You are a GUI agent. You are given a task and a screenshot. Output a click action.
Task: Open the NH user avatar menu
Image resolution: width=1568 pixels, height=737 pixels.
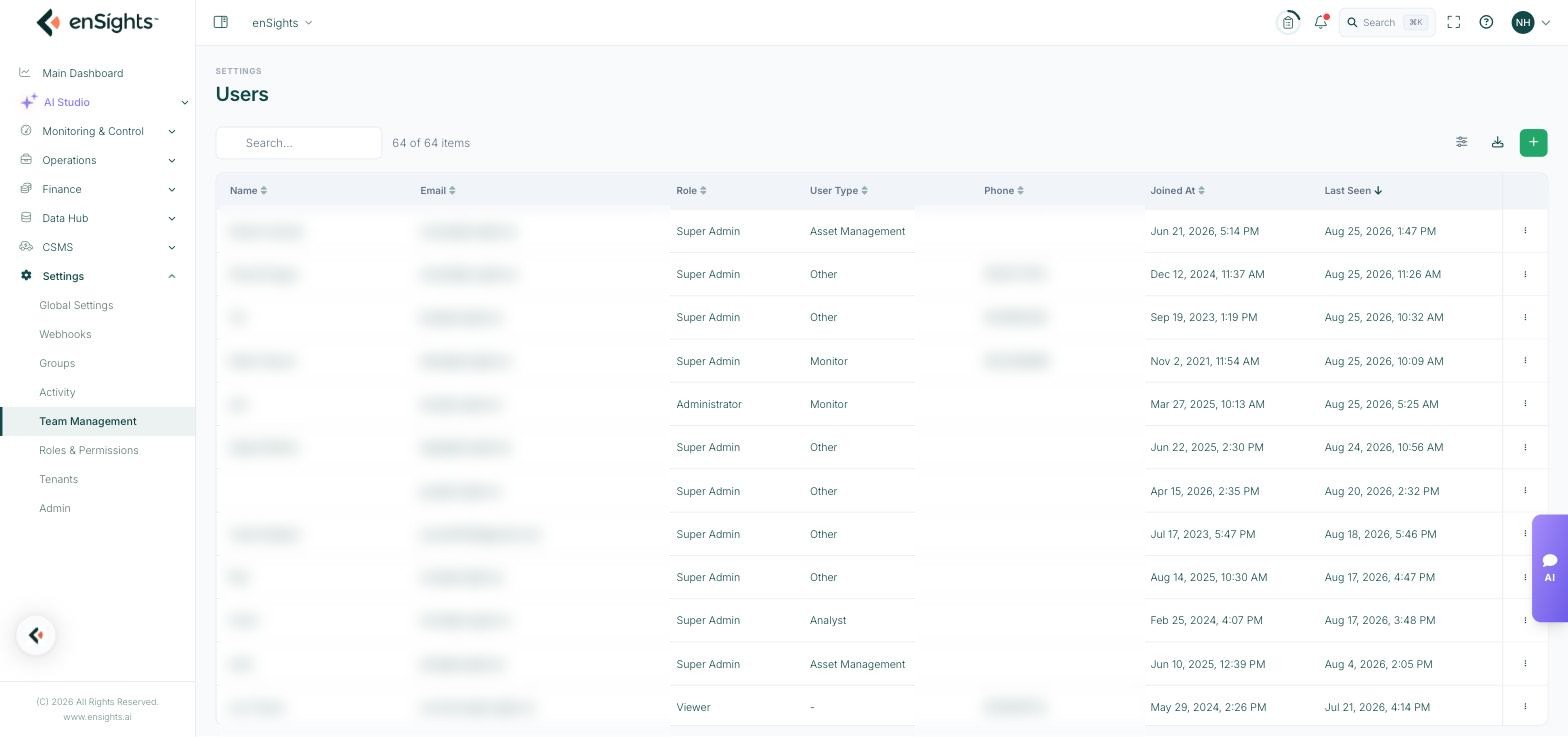coord(1531,22)
